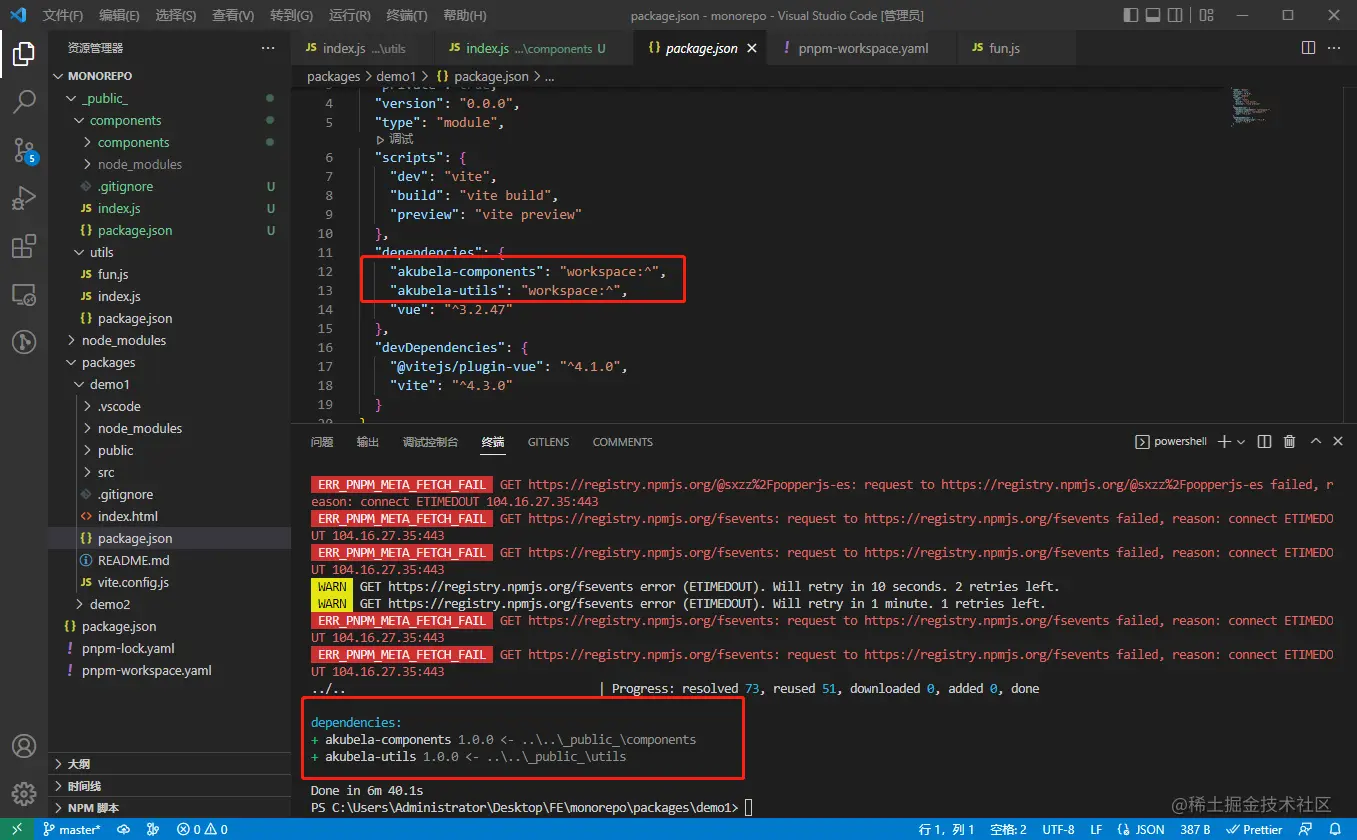Kill terminal with trash icon
Screen dimensions: 1357x840
(1290, 442)
